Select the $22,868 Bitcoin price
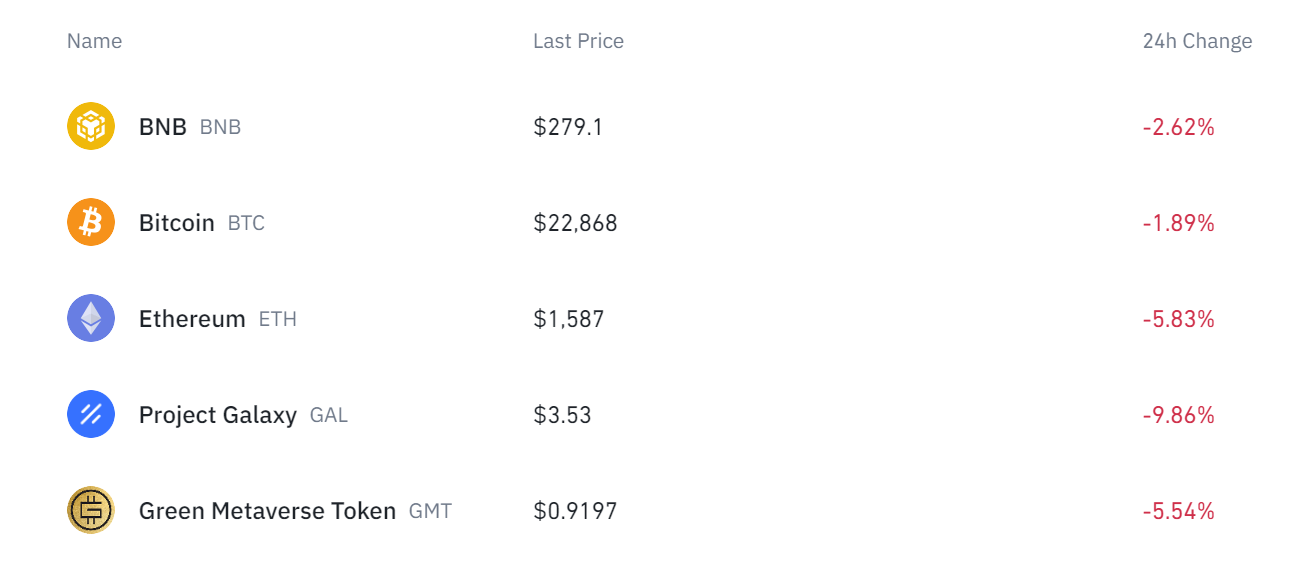The image size is (1311, 571). [575, 223]
